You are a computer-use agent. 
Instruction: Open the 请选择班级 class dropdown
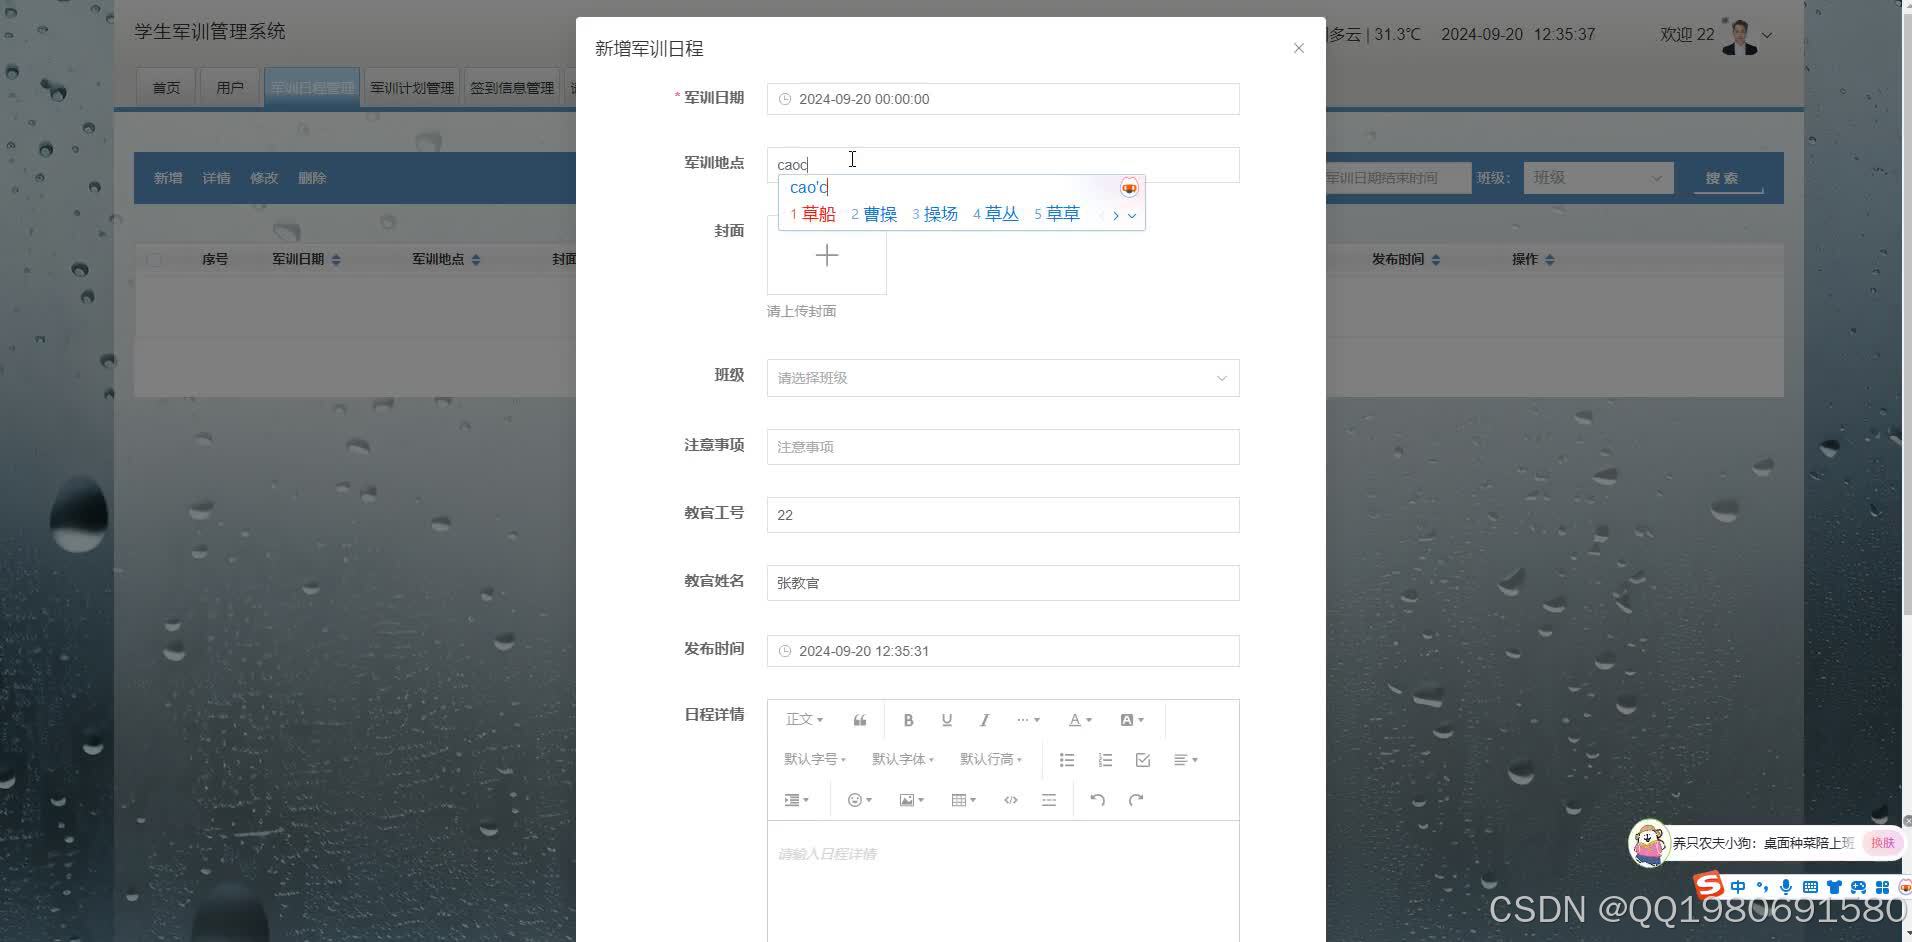coord(1001,377)
